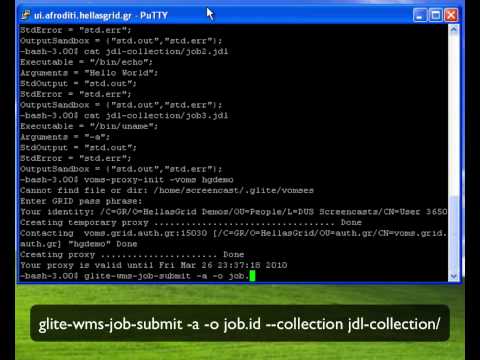Screen dimensions: 480x360
Task: Click the Creating temporary proxy line
Action: (191, 222)
